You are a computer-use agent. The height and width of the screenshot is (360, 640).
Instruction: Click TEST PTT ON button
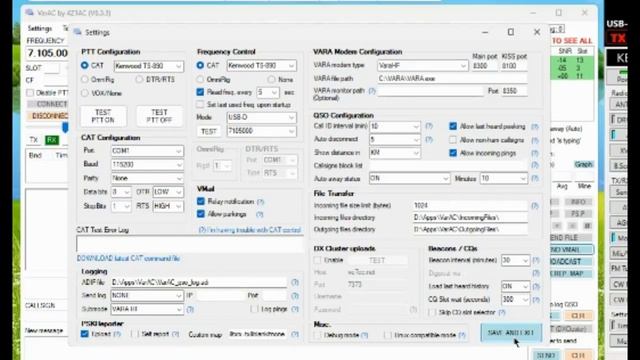[x=103, y=116]
